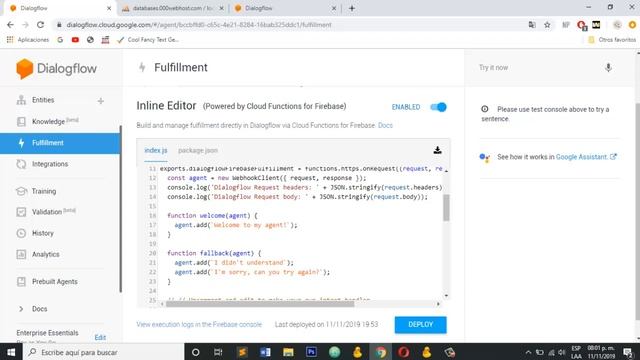Click the microphone icon in test console
640x360 pixels.
(608, 68)
